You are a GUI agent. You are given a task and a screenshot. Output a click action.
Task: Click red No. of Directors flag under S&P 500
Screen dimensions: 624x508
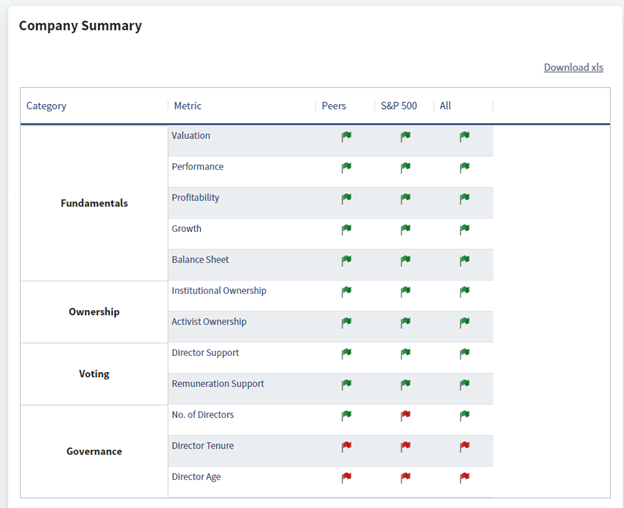click(405, 416)
